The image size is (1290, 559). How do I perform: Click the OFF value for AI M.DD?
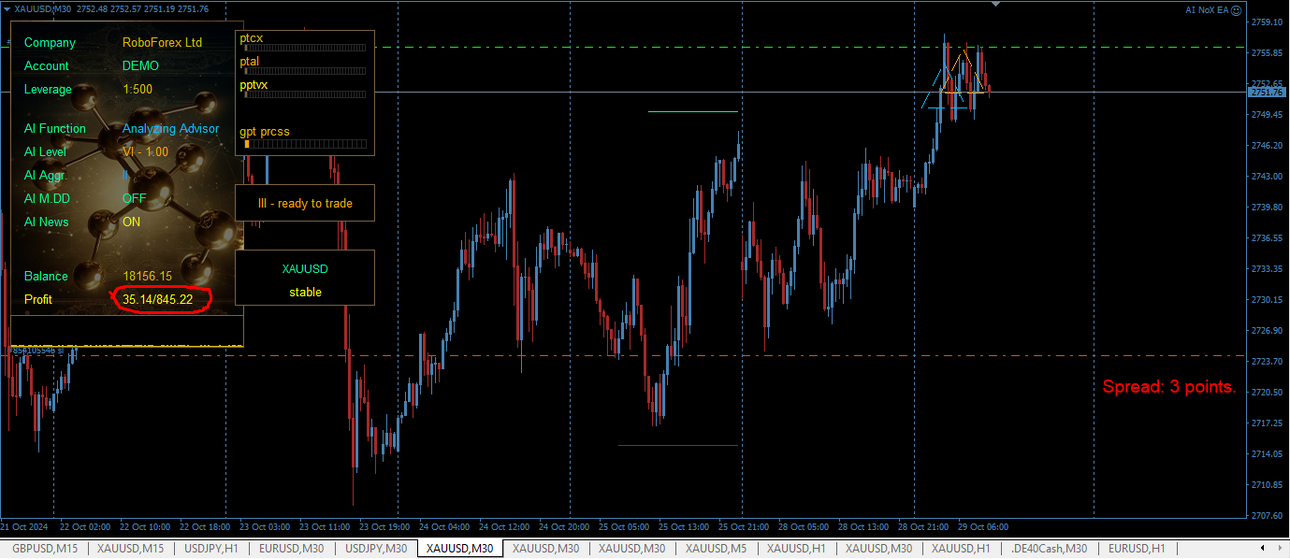coord(134,198)
